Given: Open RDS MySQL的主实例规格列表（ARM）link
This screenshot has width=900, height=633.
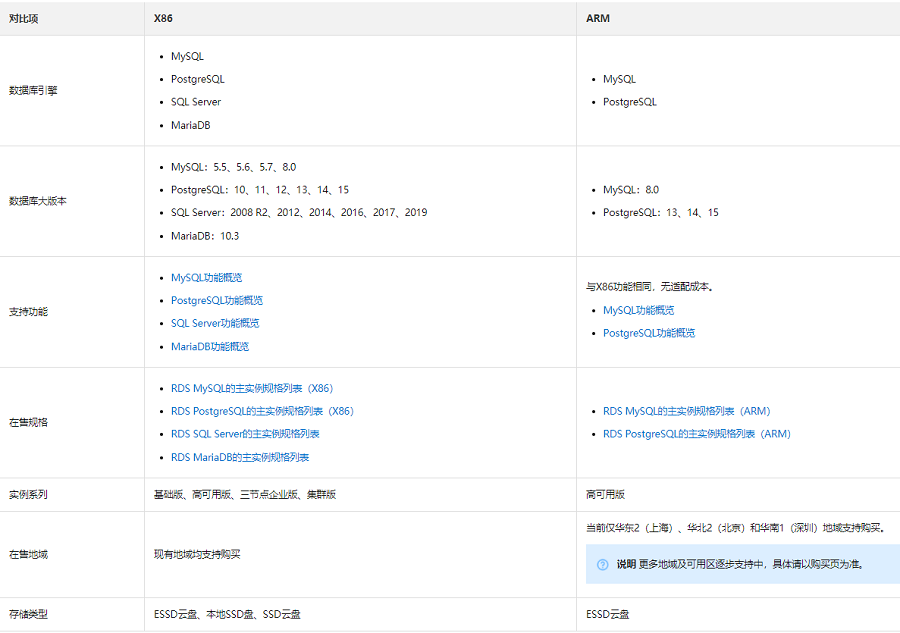Looking at the screenshot, I should point(687,411).
